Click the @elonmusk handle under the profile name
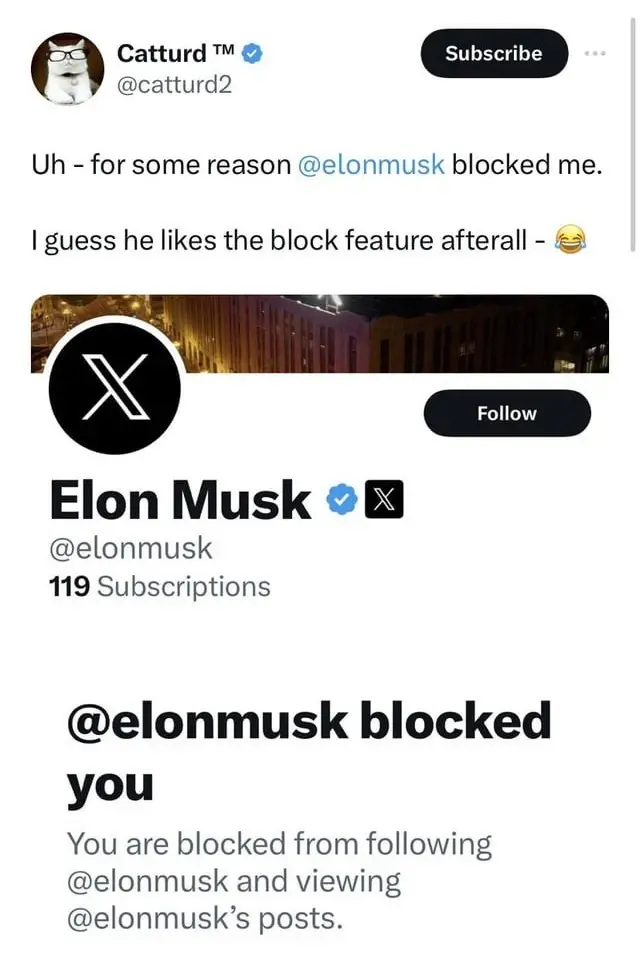Screen dimensions: 640x971 [x=130, y=548]
